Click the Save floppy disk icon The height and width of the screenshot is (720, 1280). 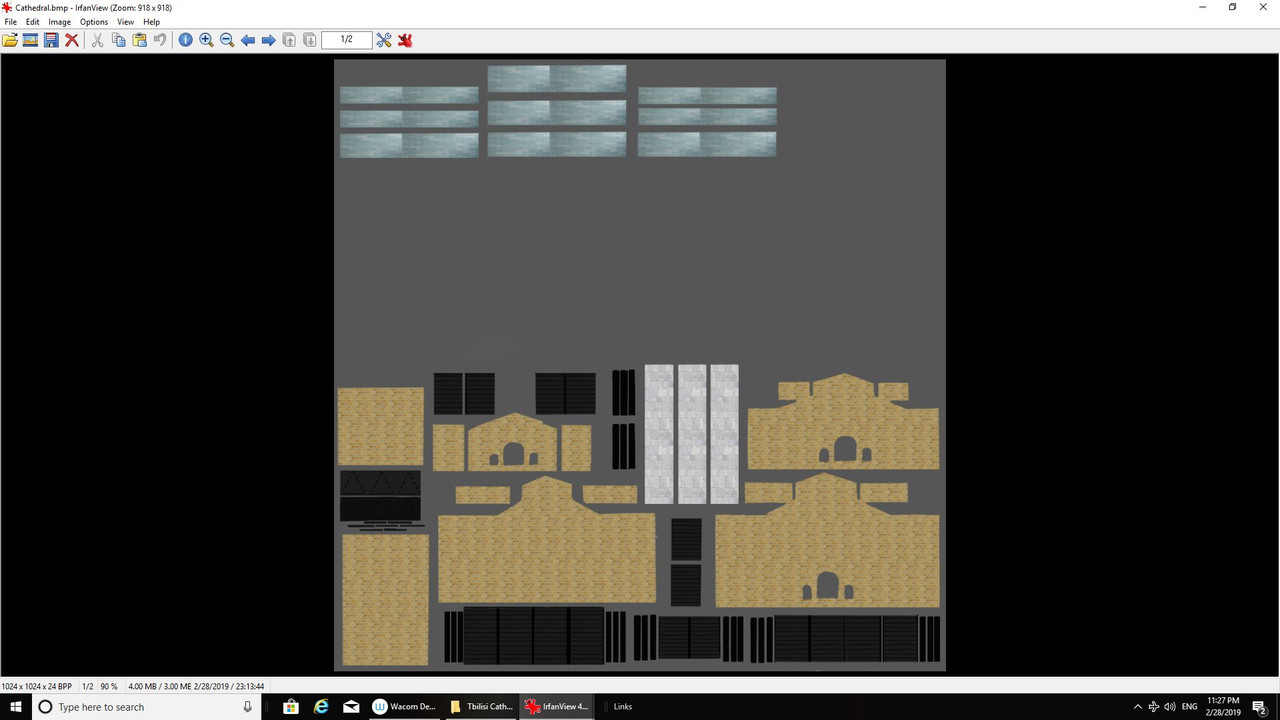pyautogui.click(x=51, y=40)
